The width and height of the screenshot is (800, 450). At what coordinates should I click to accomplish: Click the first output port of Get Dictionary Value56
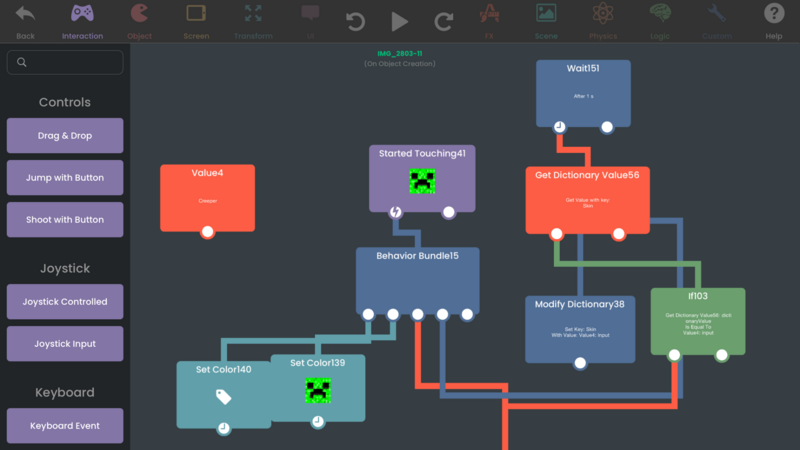pos(557,234)
